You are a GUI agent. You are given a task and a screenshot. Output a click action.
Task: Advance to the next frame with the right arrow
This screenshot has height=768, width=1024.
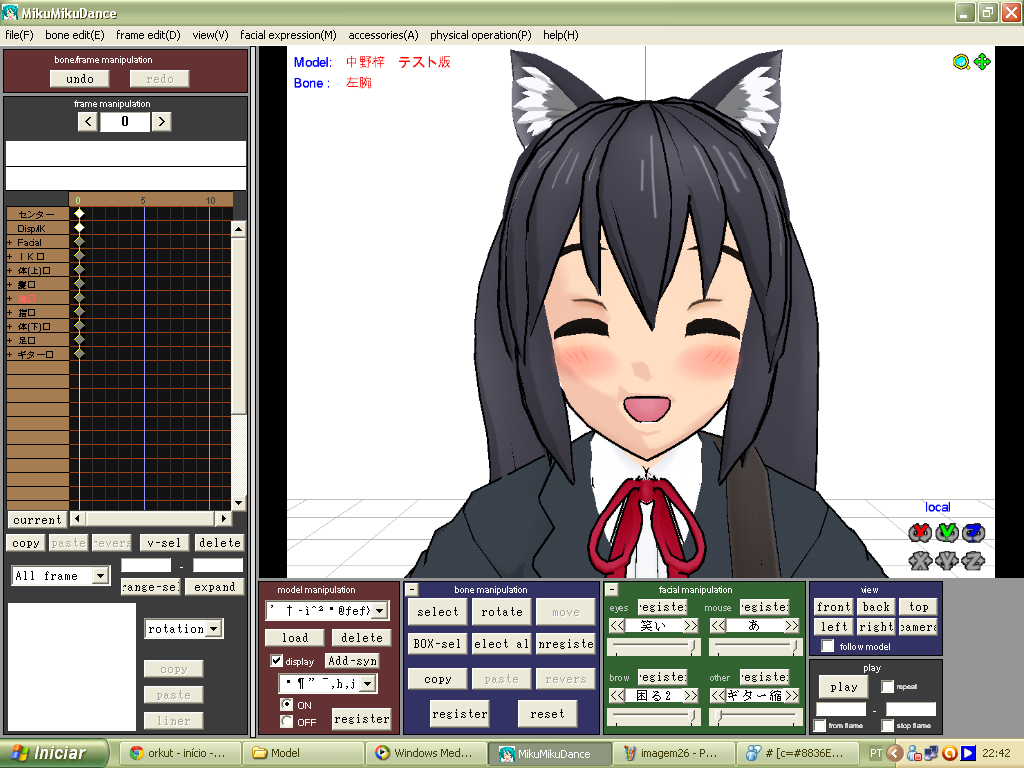[x=161, y=121]
